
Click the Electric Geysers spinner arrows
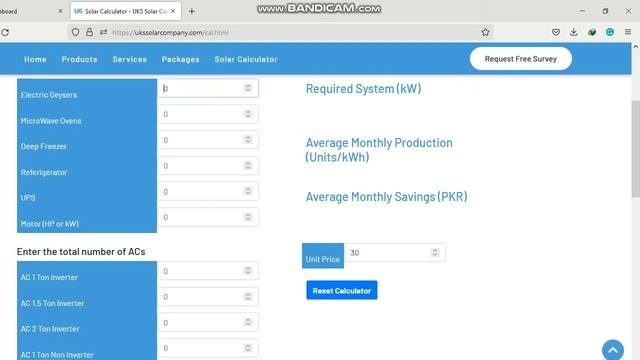pyautogui.click(x=248, y=88)
